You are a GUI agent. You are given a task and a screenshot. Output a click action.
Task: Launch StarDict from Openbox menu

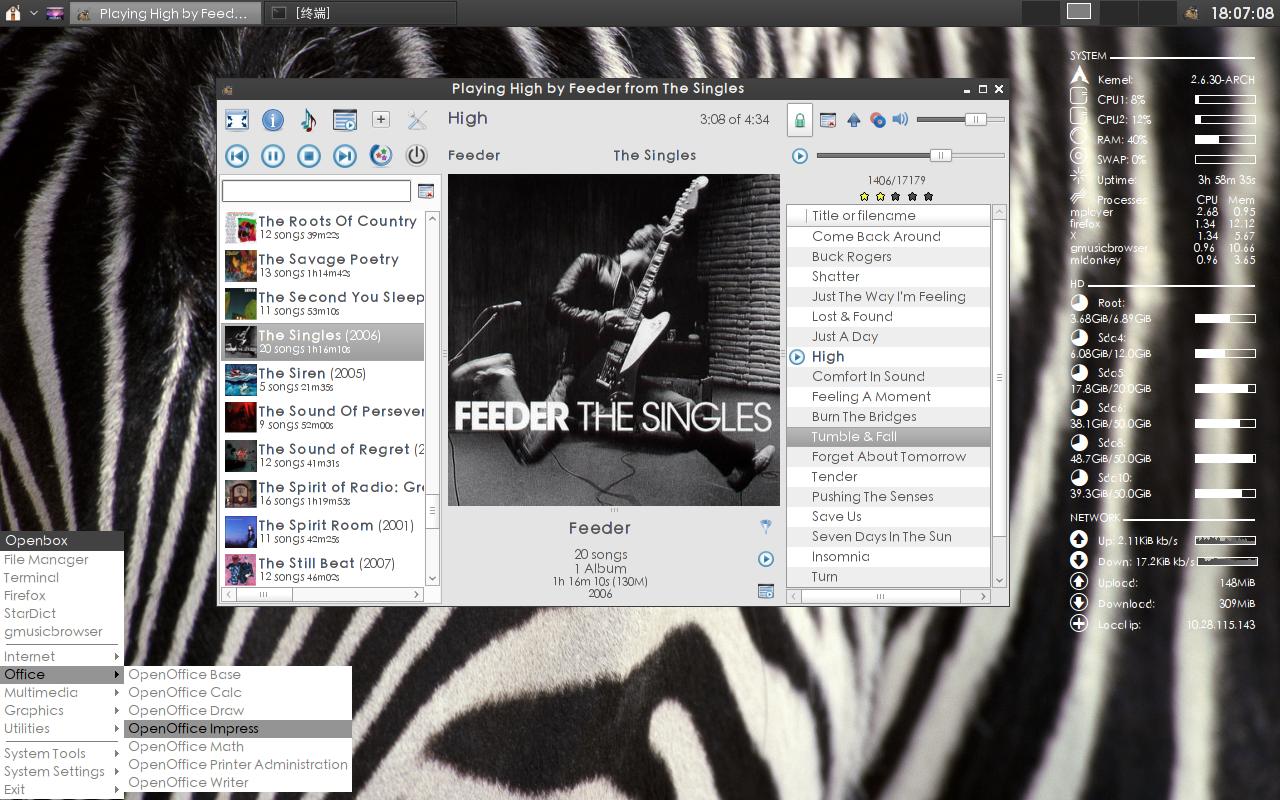(x=62, y=614)
